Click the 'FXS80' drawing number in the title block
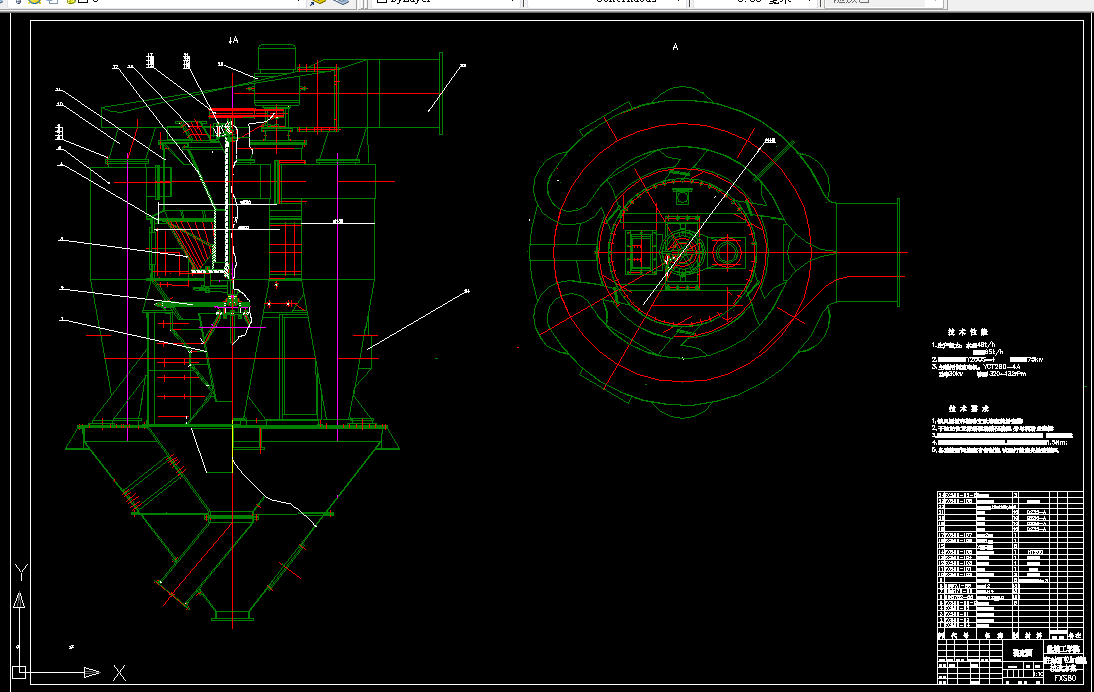 click(1065, 678)
